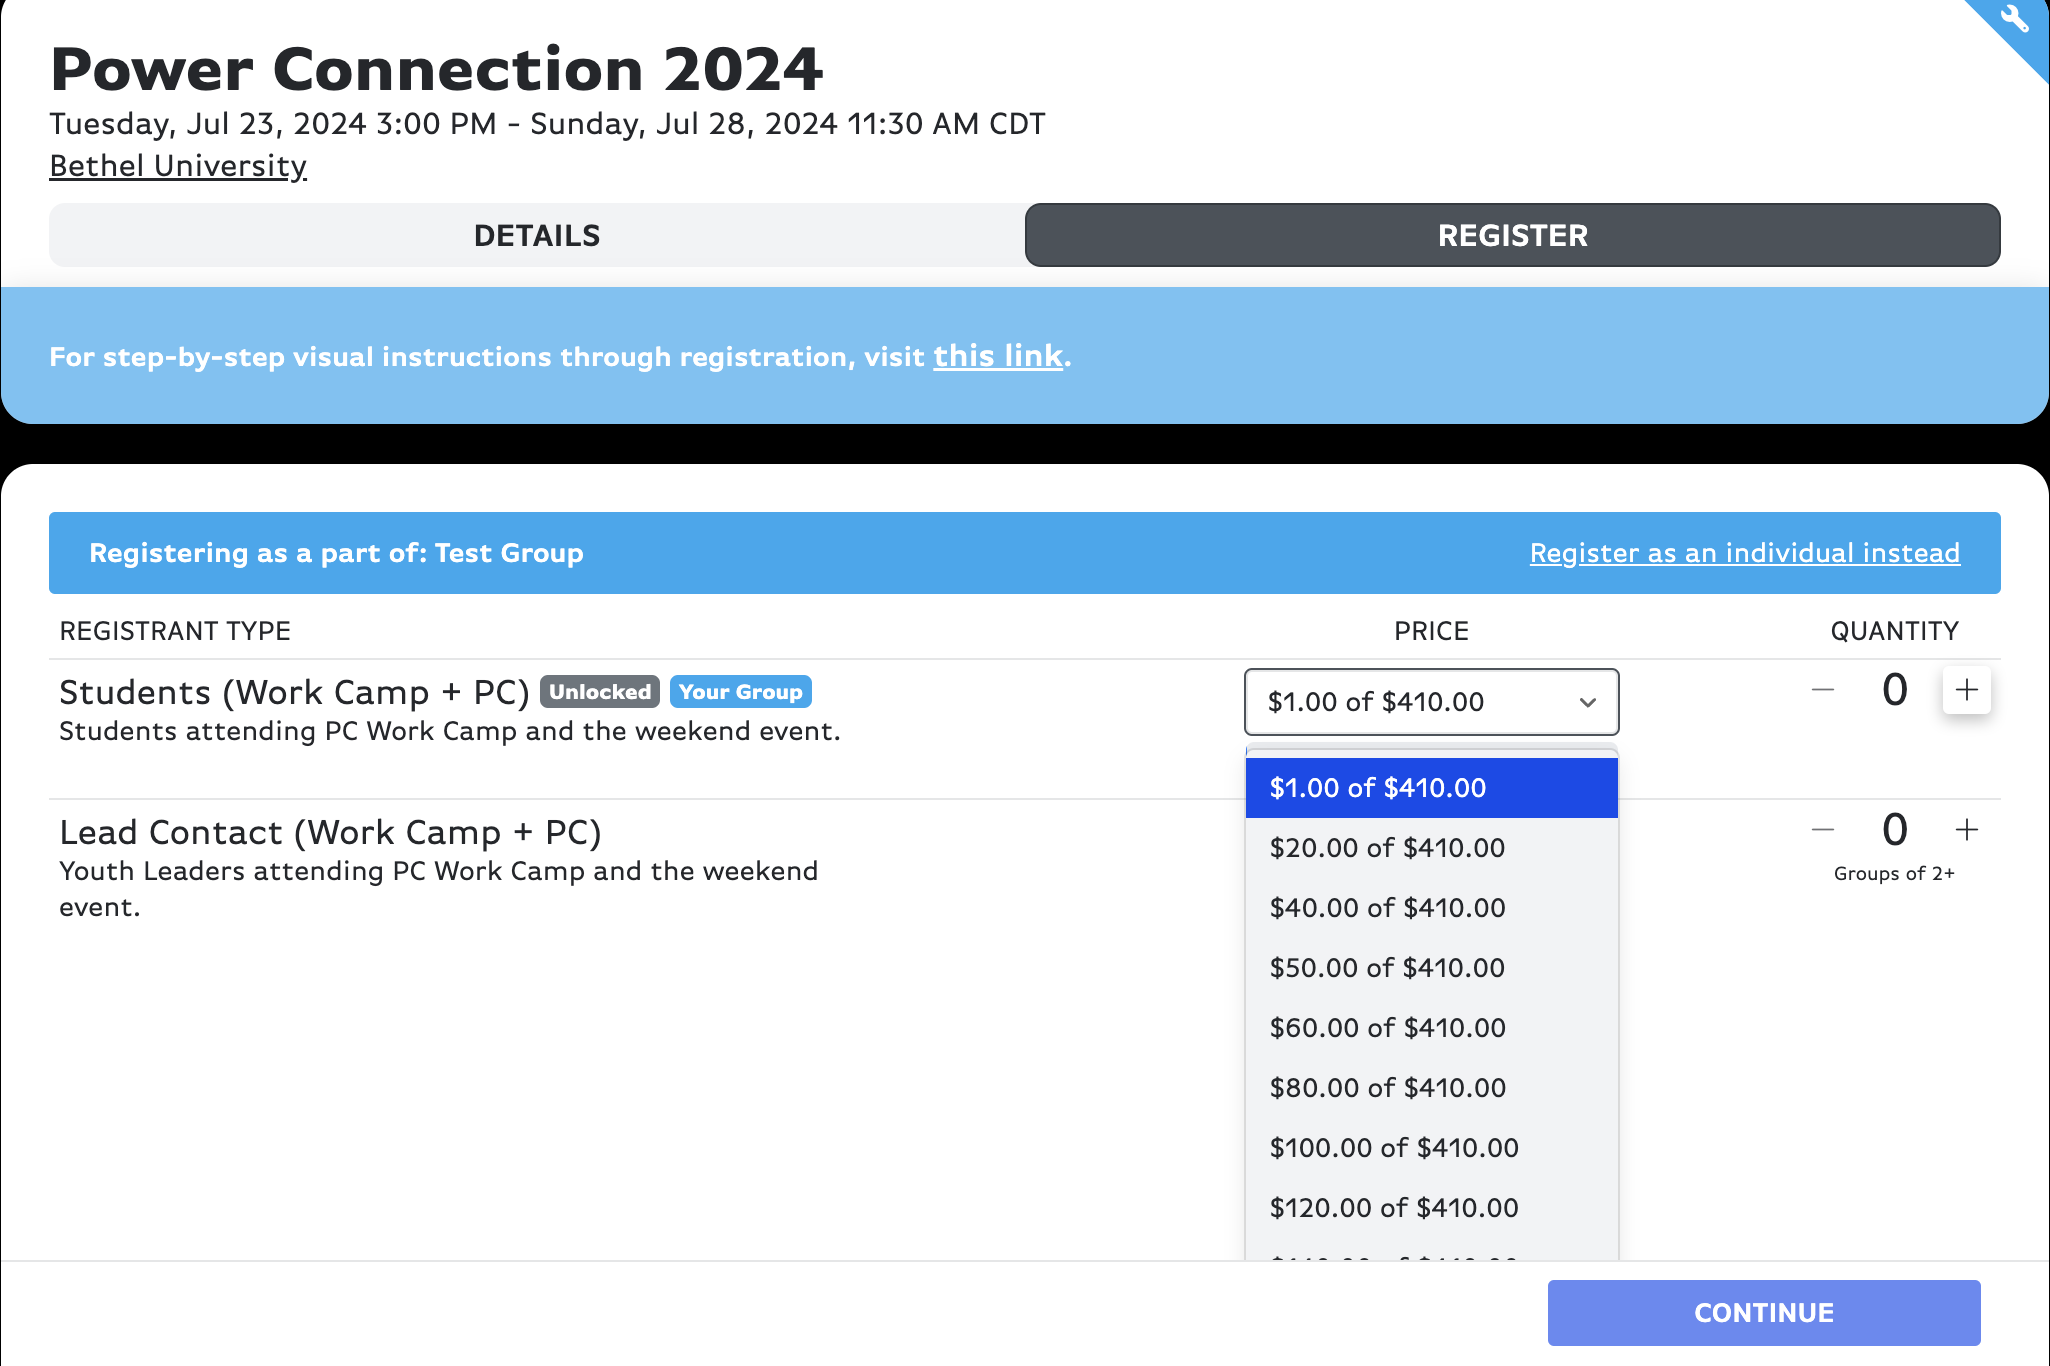Viewport: 2050px width, 1366px height.
Task: Switch to the DETAILS tab
Action: click(537, 235)
